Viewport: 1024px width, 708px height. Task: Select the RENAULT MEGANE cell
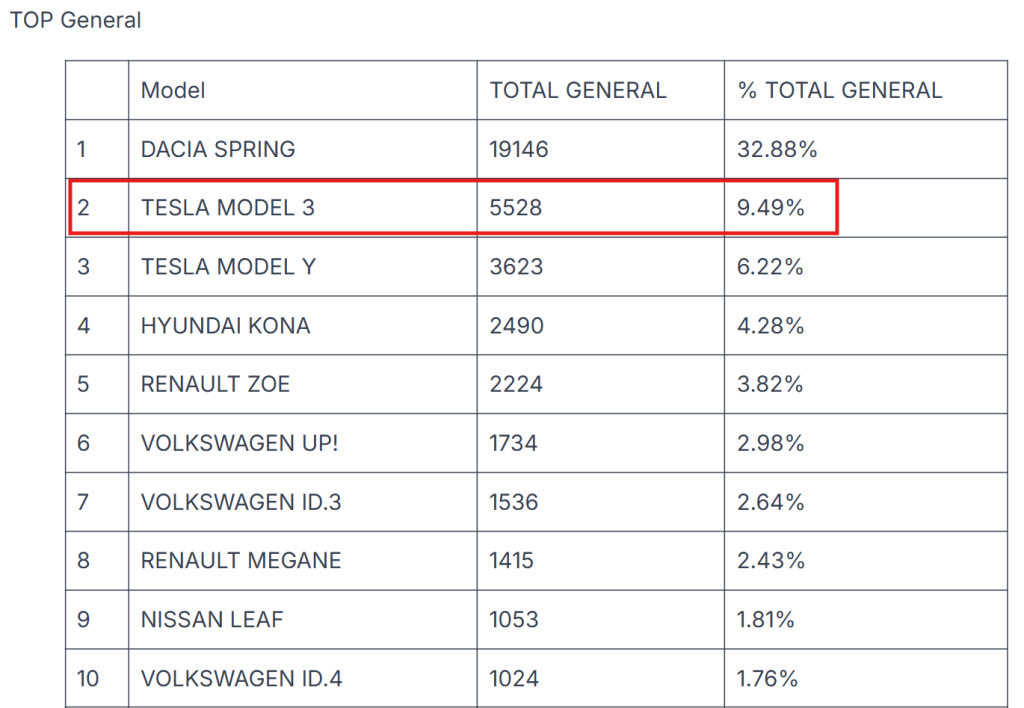[241, 561]
